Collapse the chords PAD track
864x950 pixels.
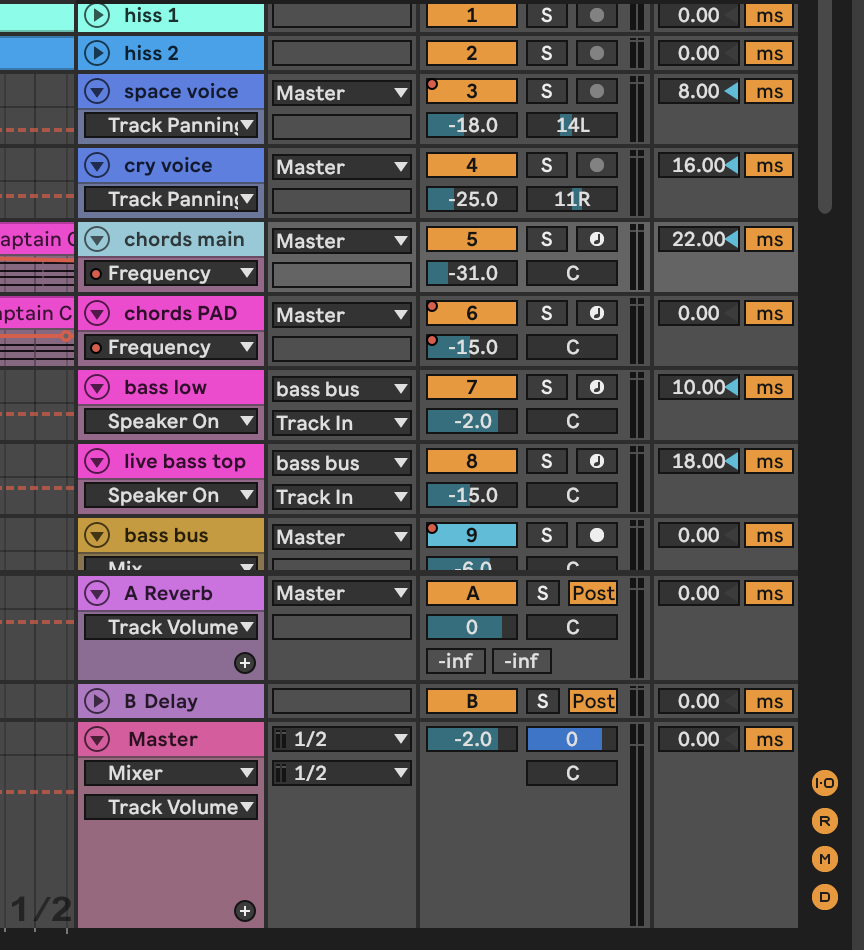click(x=97, y=313)
